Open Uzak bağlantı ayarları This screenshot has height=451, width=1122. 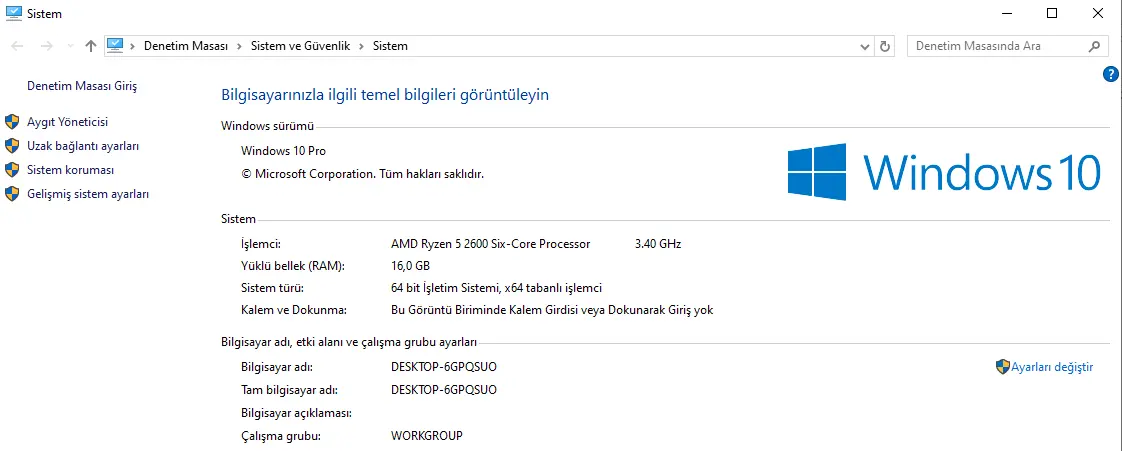(x=83, y=146)
